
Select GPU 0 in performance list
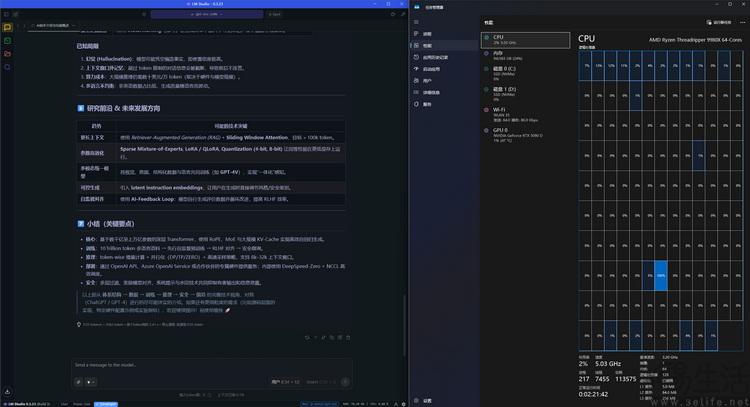(x=525, y=135)
